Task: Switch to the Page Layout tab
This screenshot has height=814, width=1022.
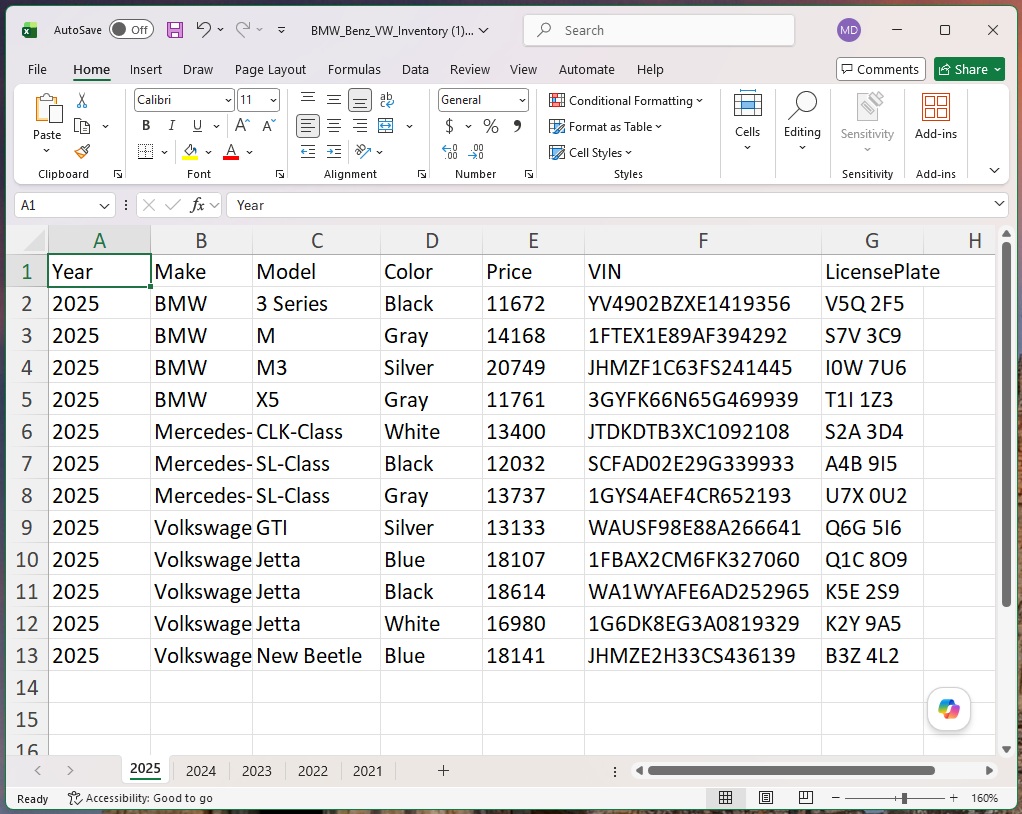Action: [x=270, y=70]
